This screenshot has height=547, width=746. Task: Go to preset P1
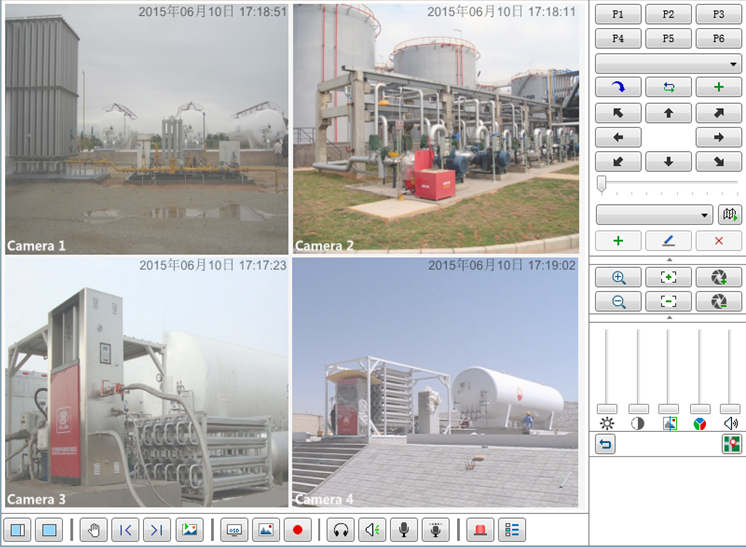coord(618,14)
